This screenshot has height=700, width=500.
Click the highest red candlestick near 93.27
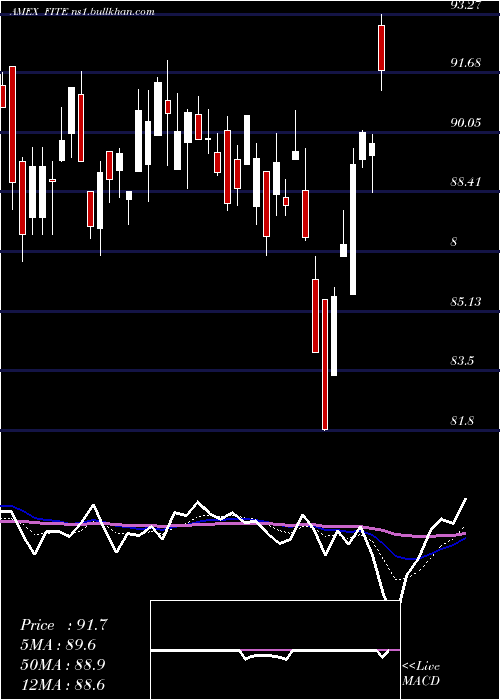point(381,48)
